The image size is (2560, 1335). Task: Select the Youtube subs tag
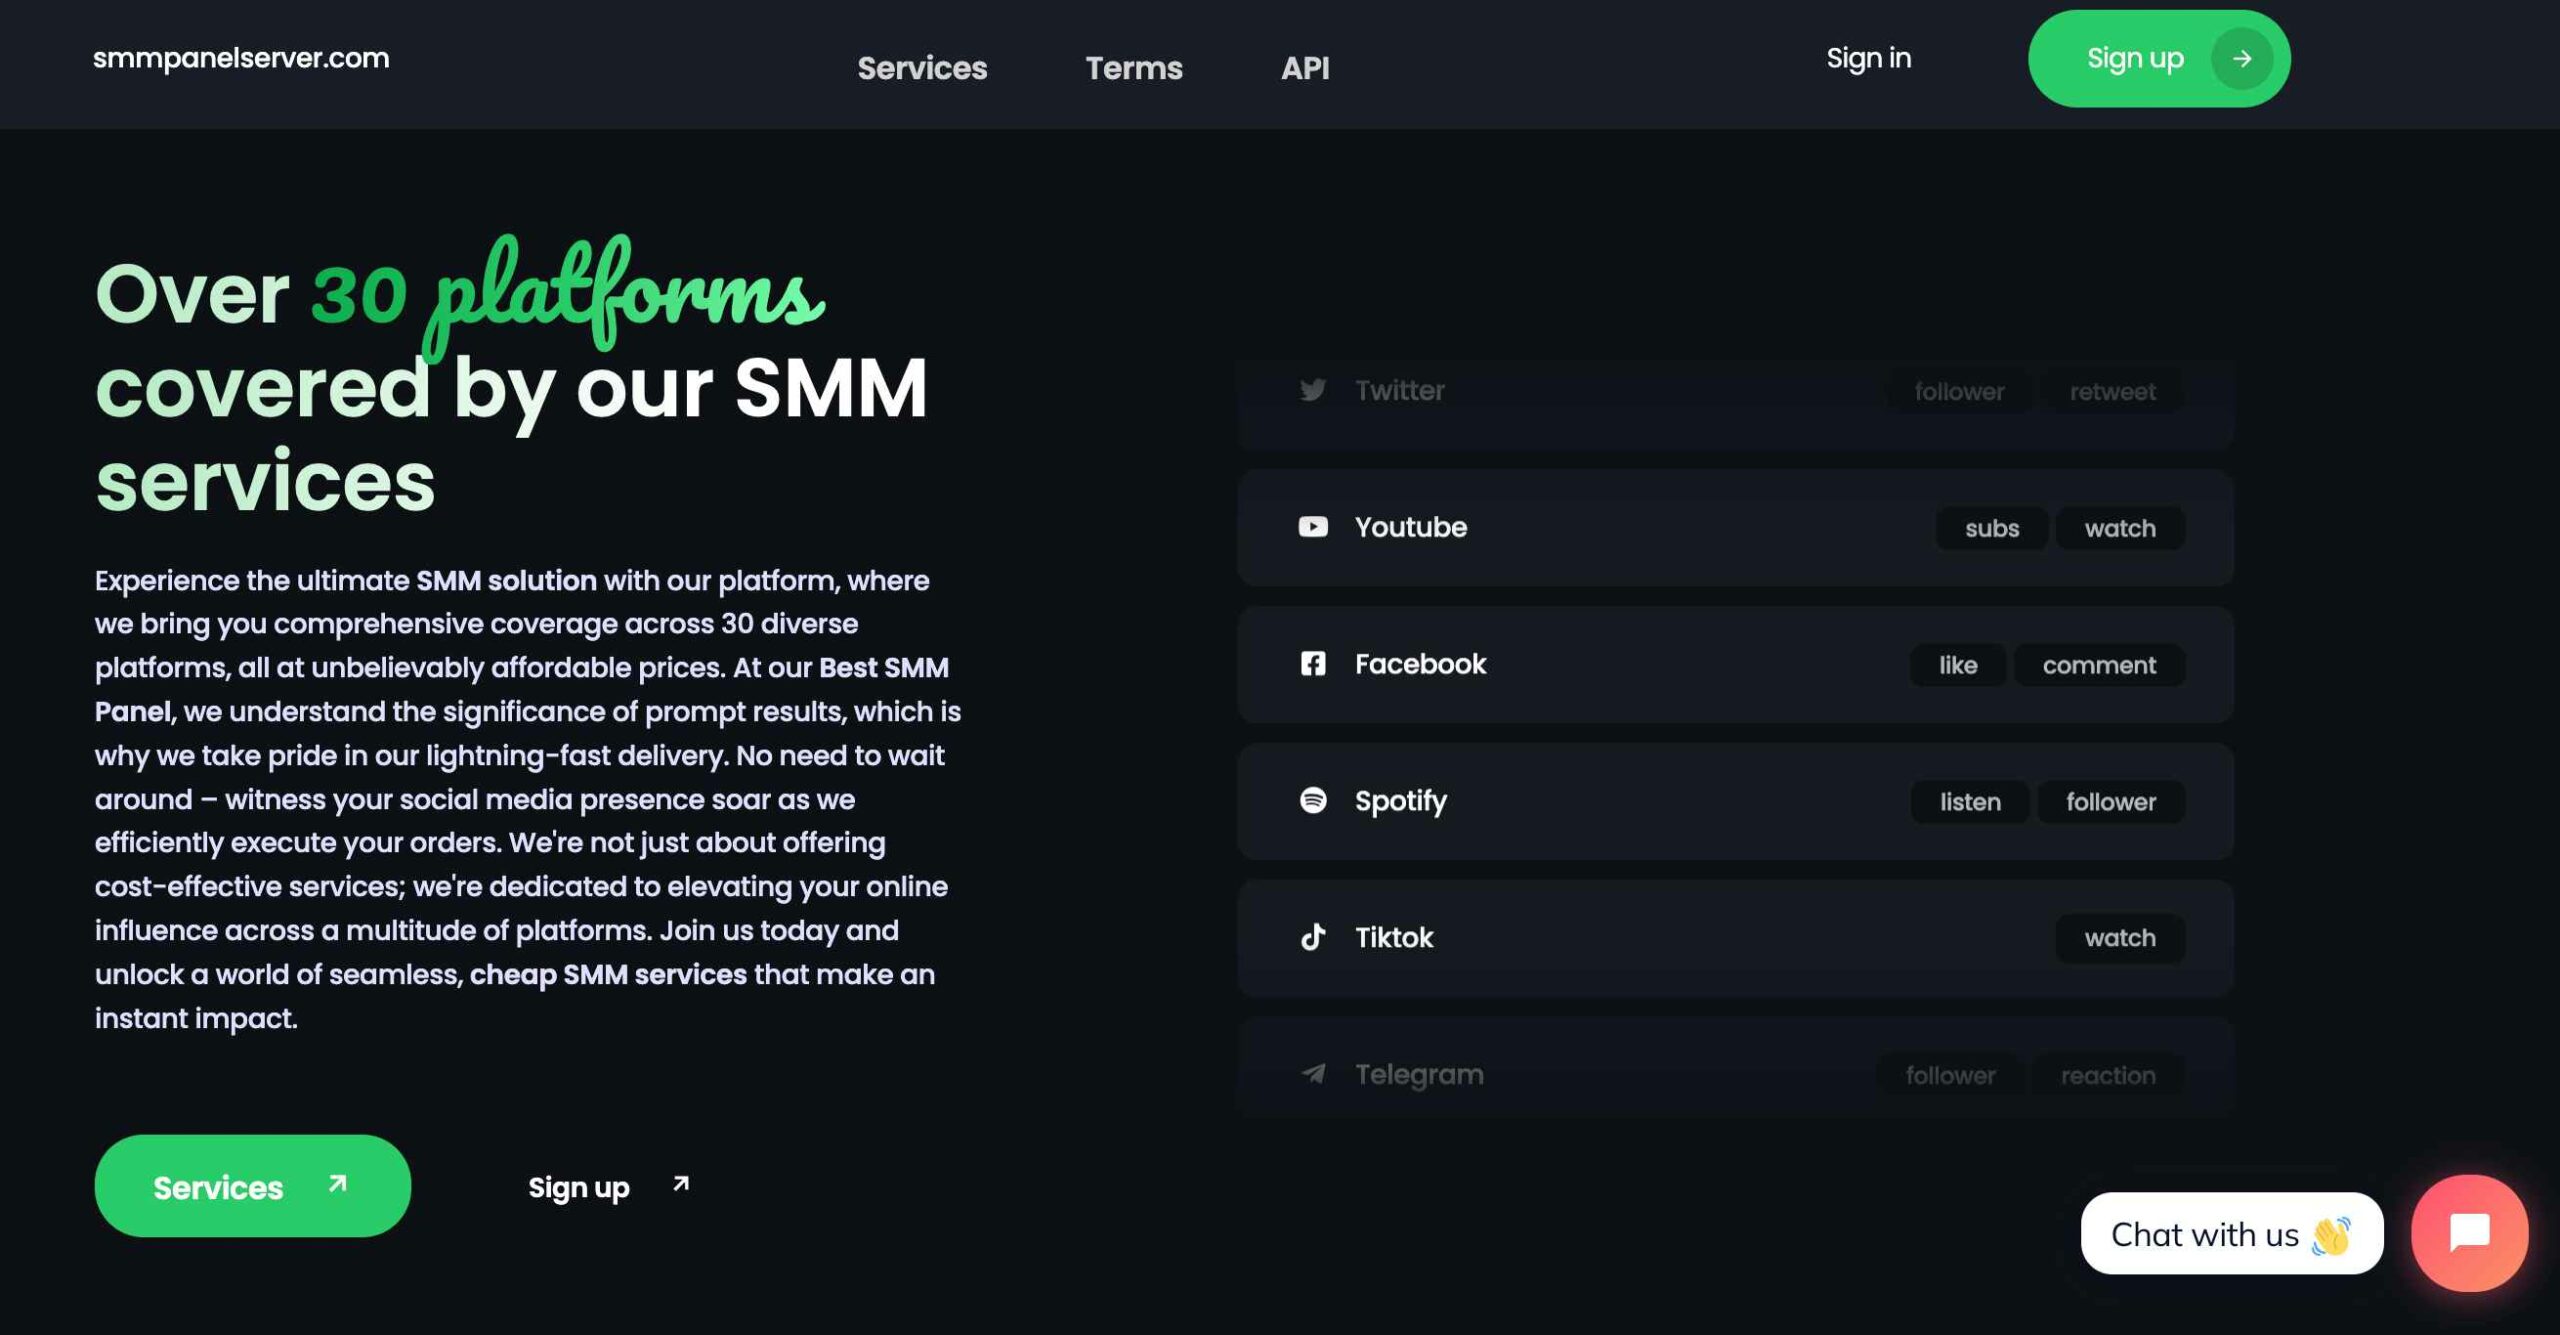(x=1990, y=528)
